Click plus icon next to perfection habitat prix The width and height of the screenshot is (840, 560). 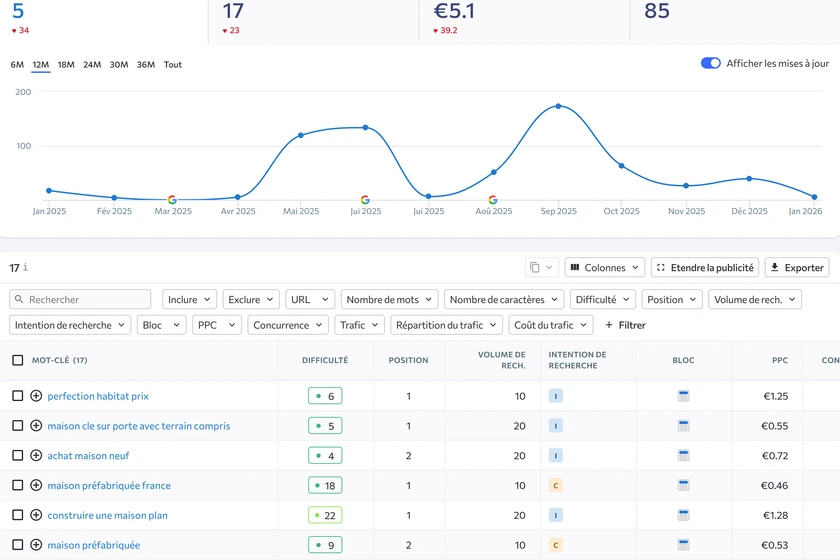(x=36, y=396)
